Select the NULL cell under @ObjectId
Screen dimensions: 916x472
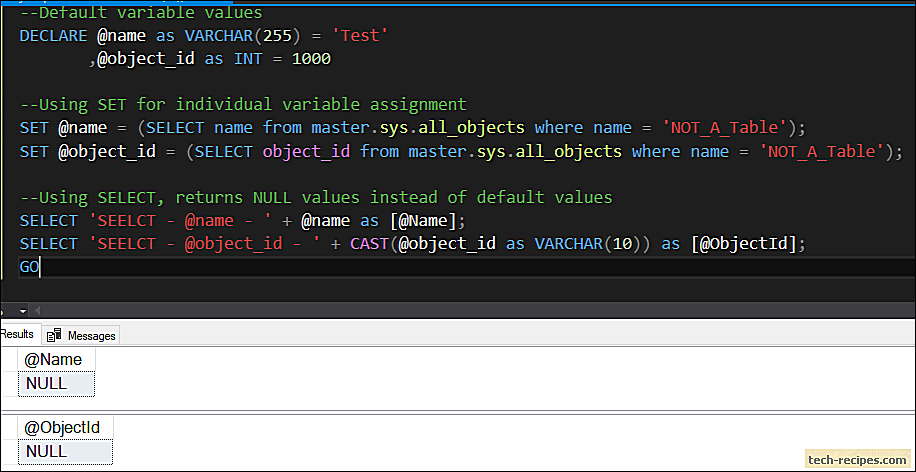coord(65,452)
